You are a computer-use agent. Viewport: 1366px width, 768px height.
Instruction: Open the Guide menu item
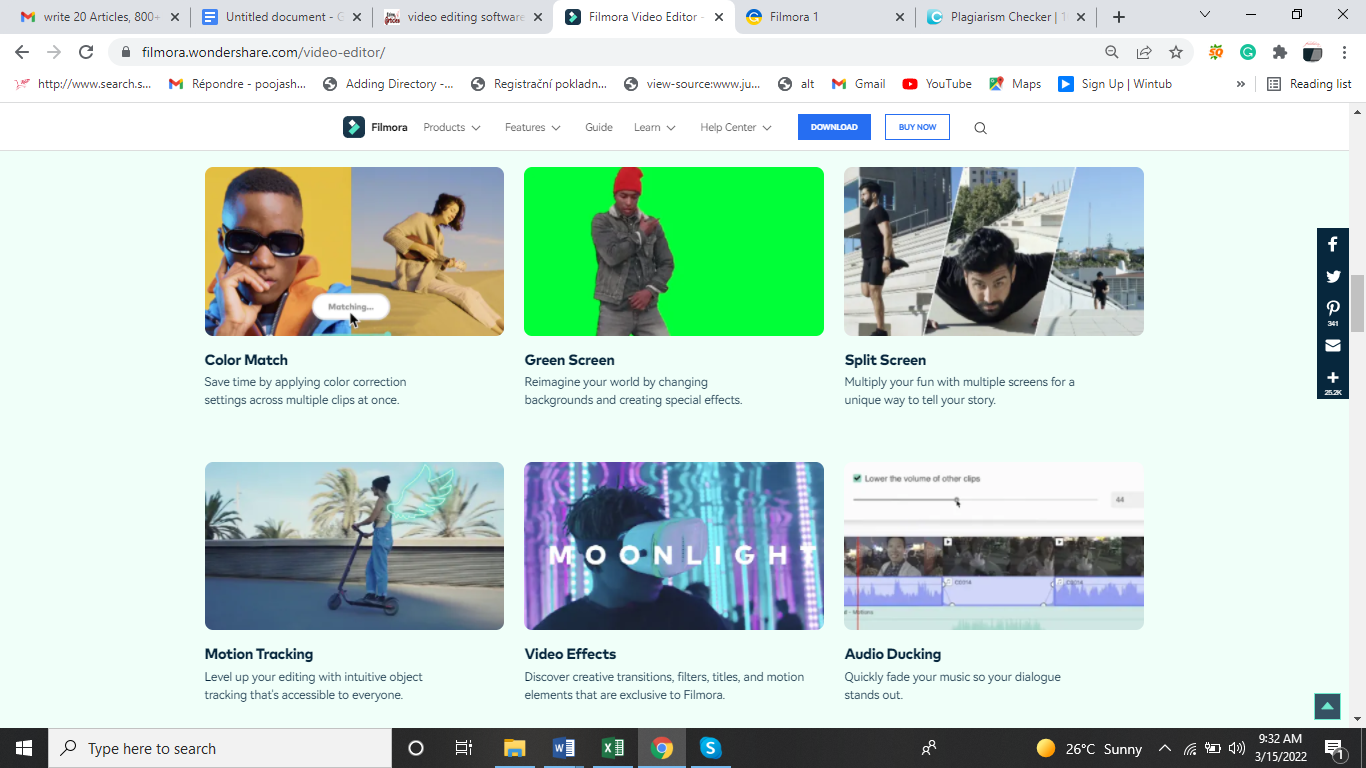(x=599, y=127)
